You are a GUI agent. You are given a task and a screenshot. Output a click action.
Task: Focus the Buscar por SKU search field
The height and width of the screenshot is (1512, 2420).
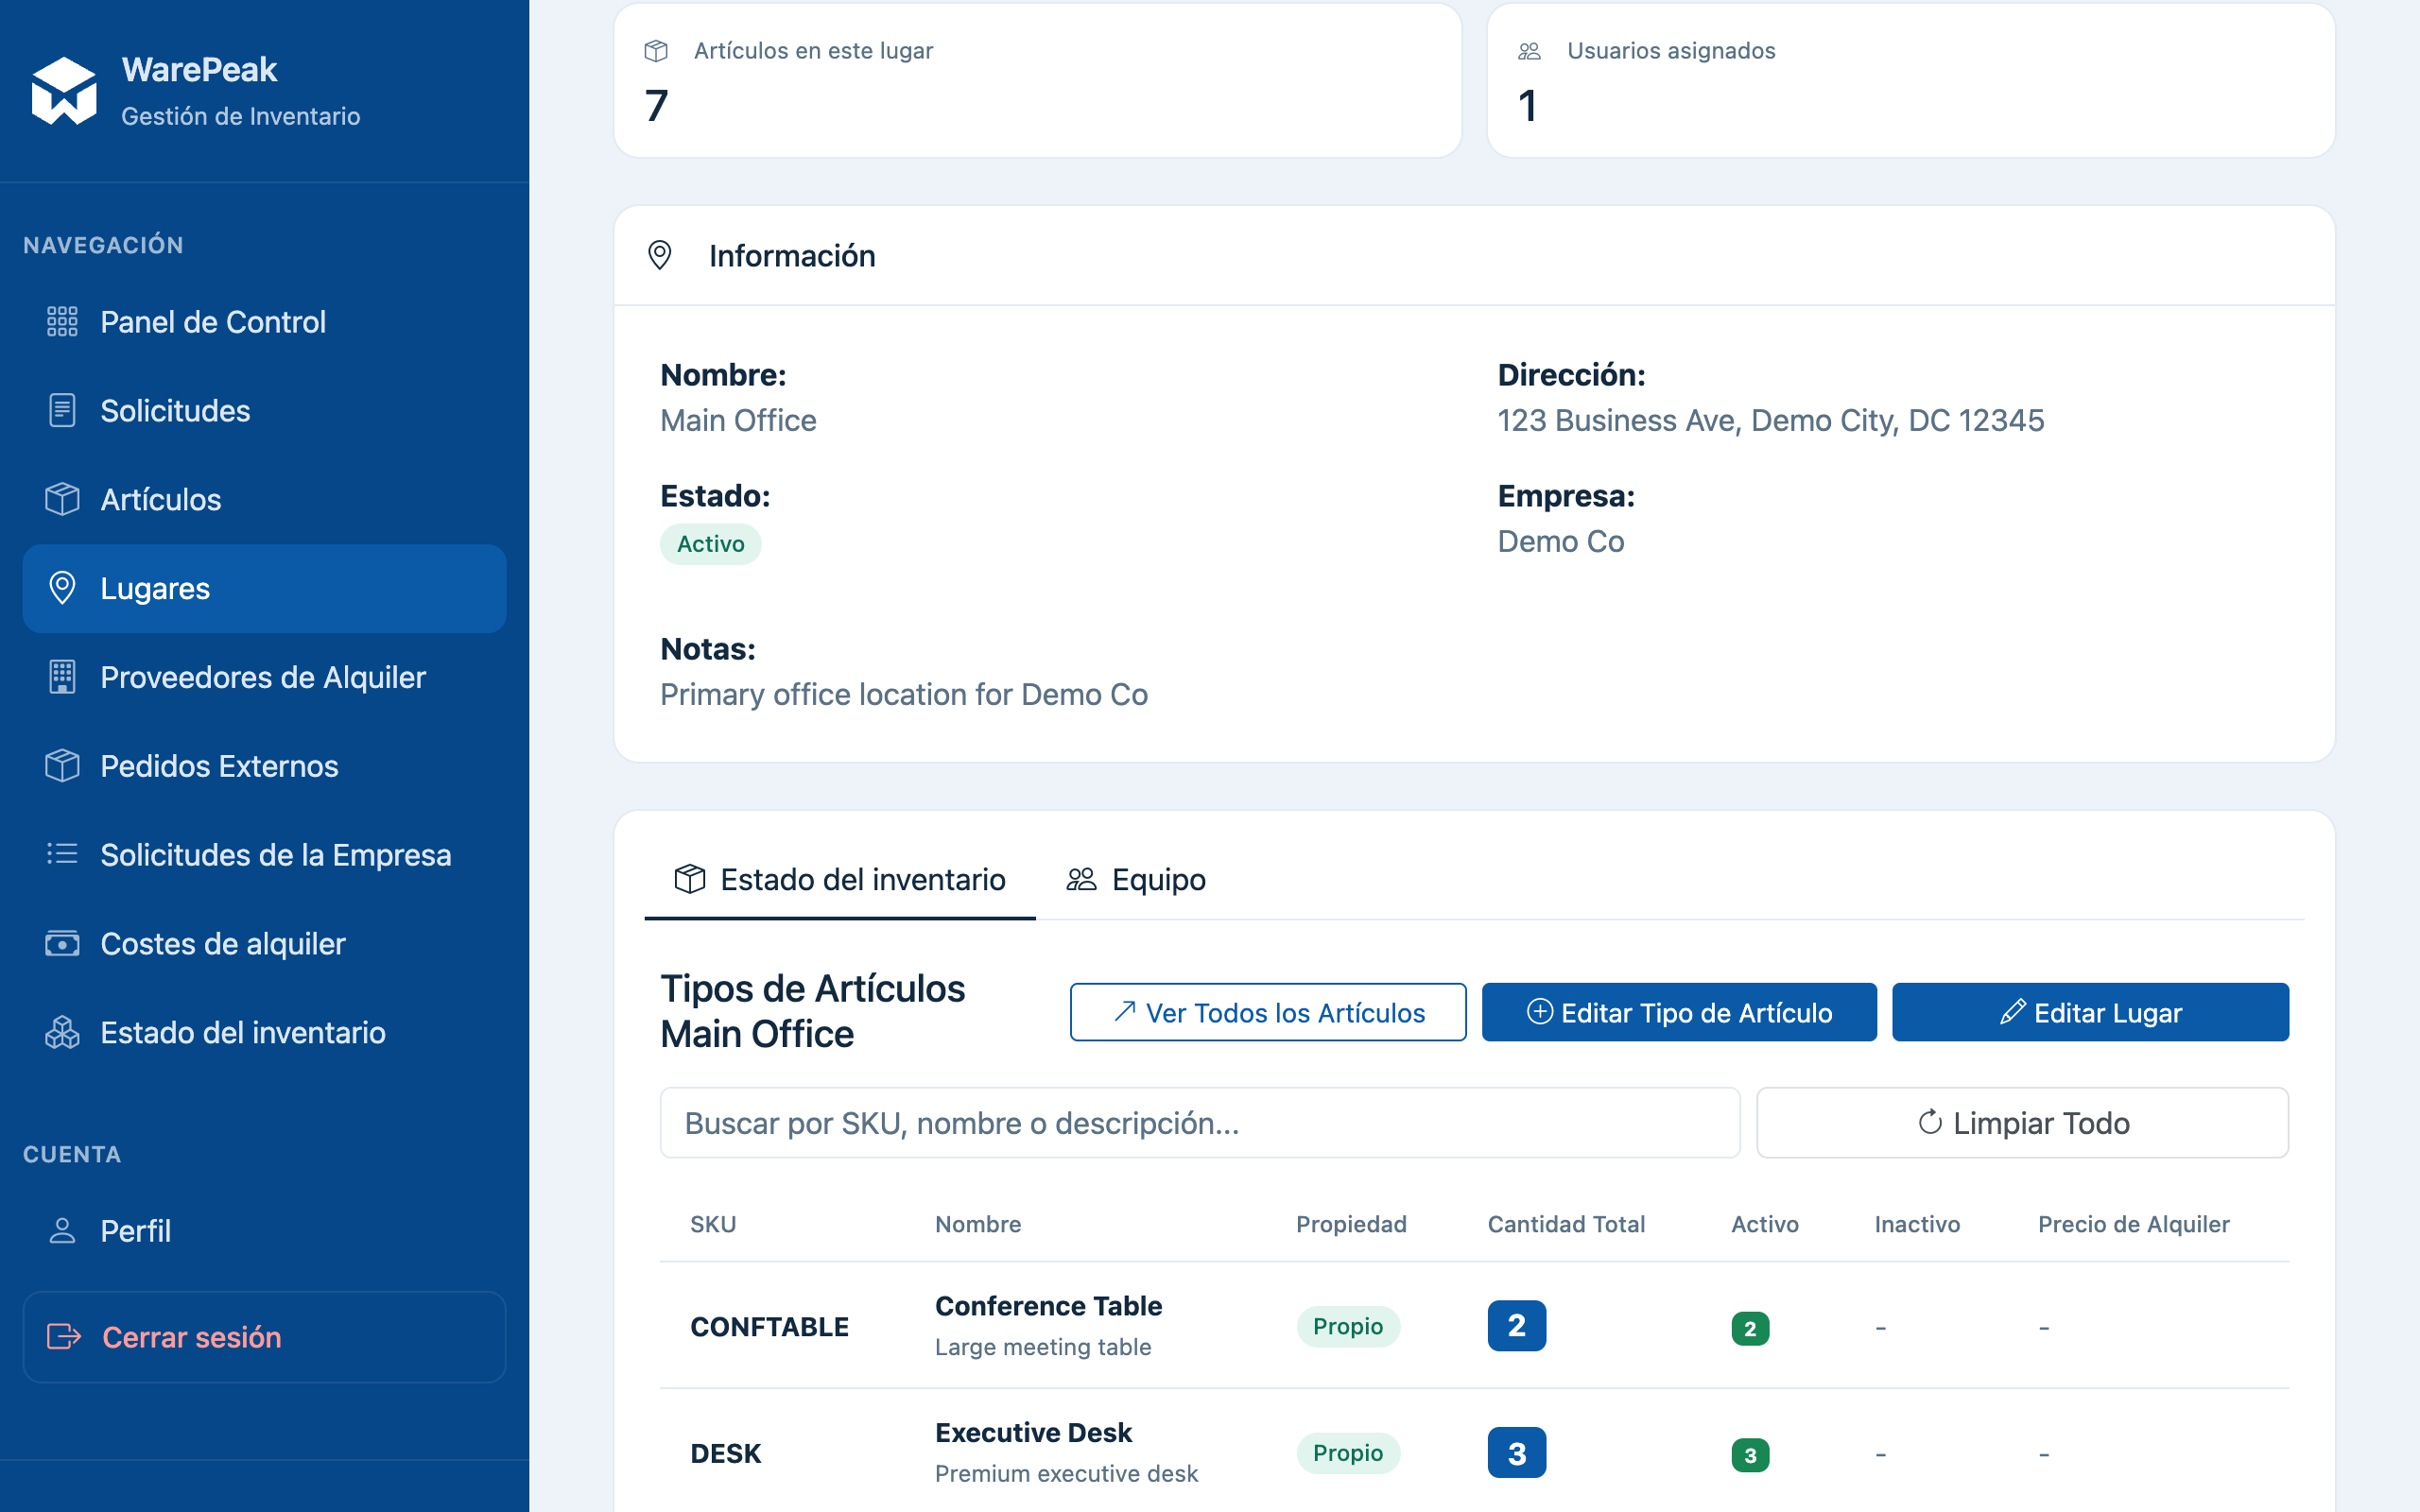(1200, 1122)
